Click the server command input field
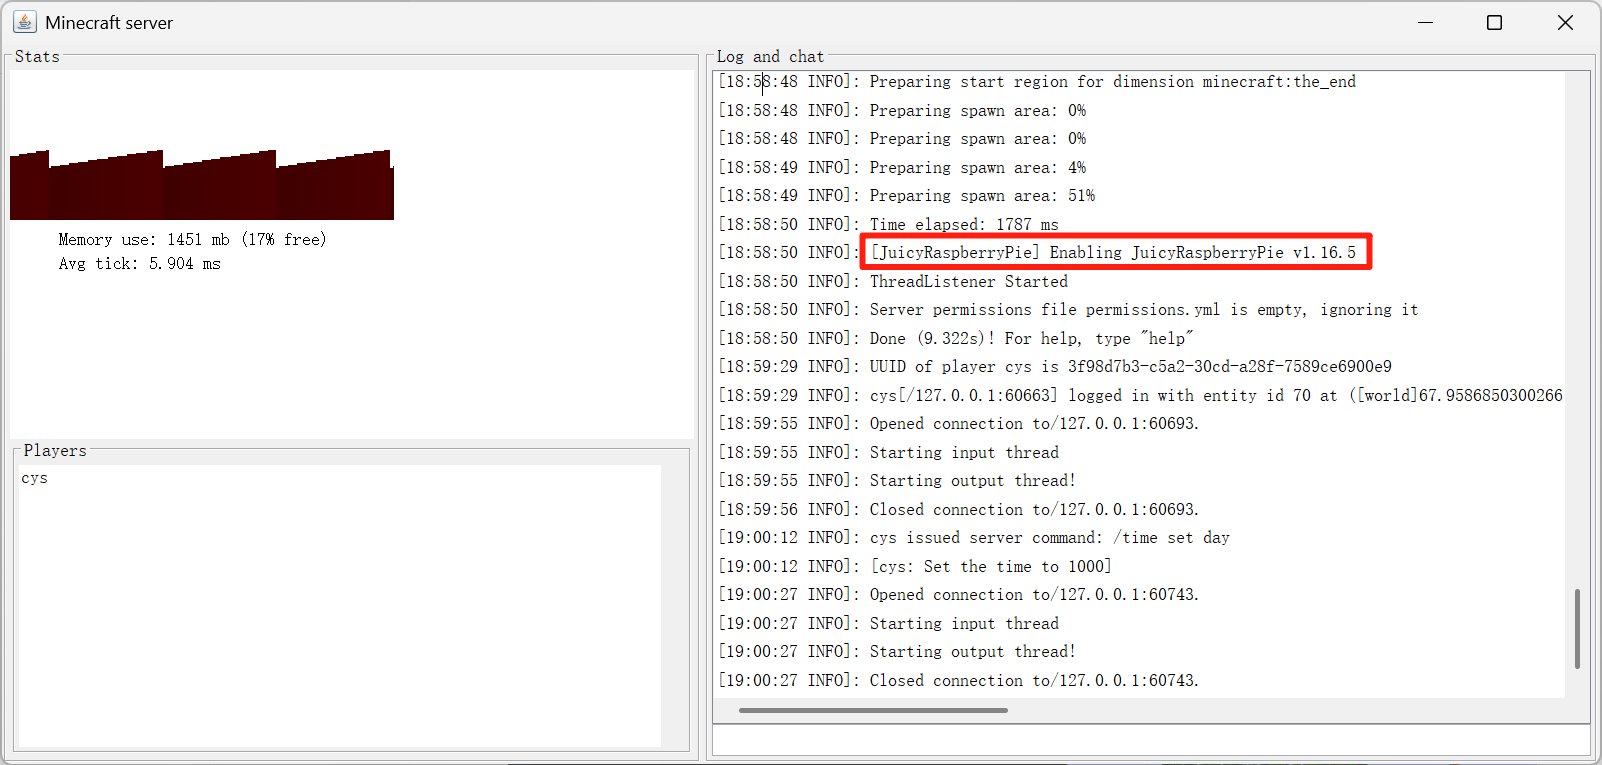The image size is (1602, 765). pos(1151,740)
